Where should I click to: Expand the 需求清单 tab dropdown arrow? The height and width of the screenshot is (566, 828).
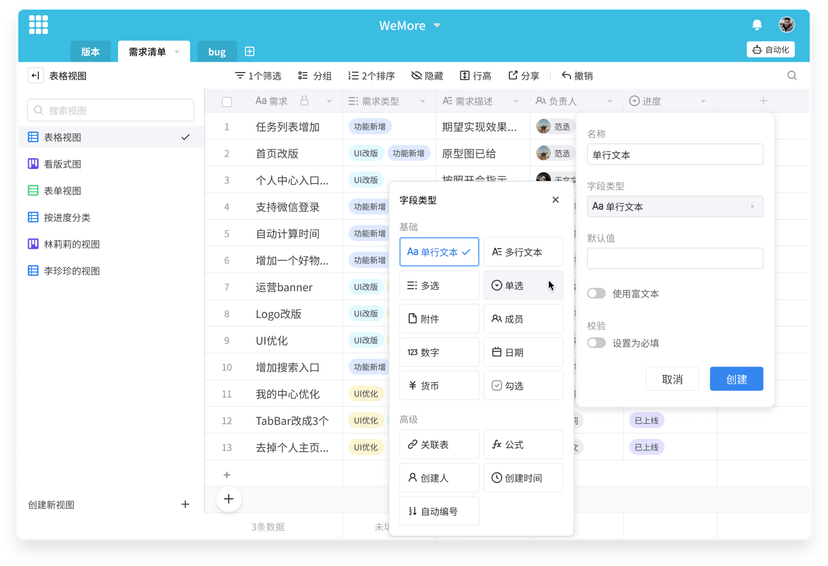[x=177, y=51]
